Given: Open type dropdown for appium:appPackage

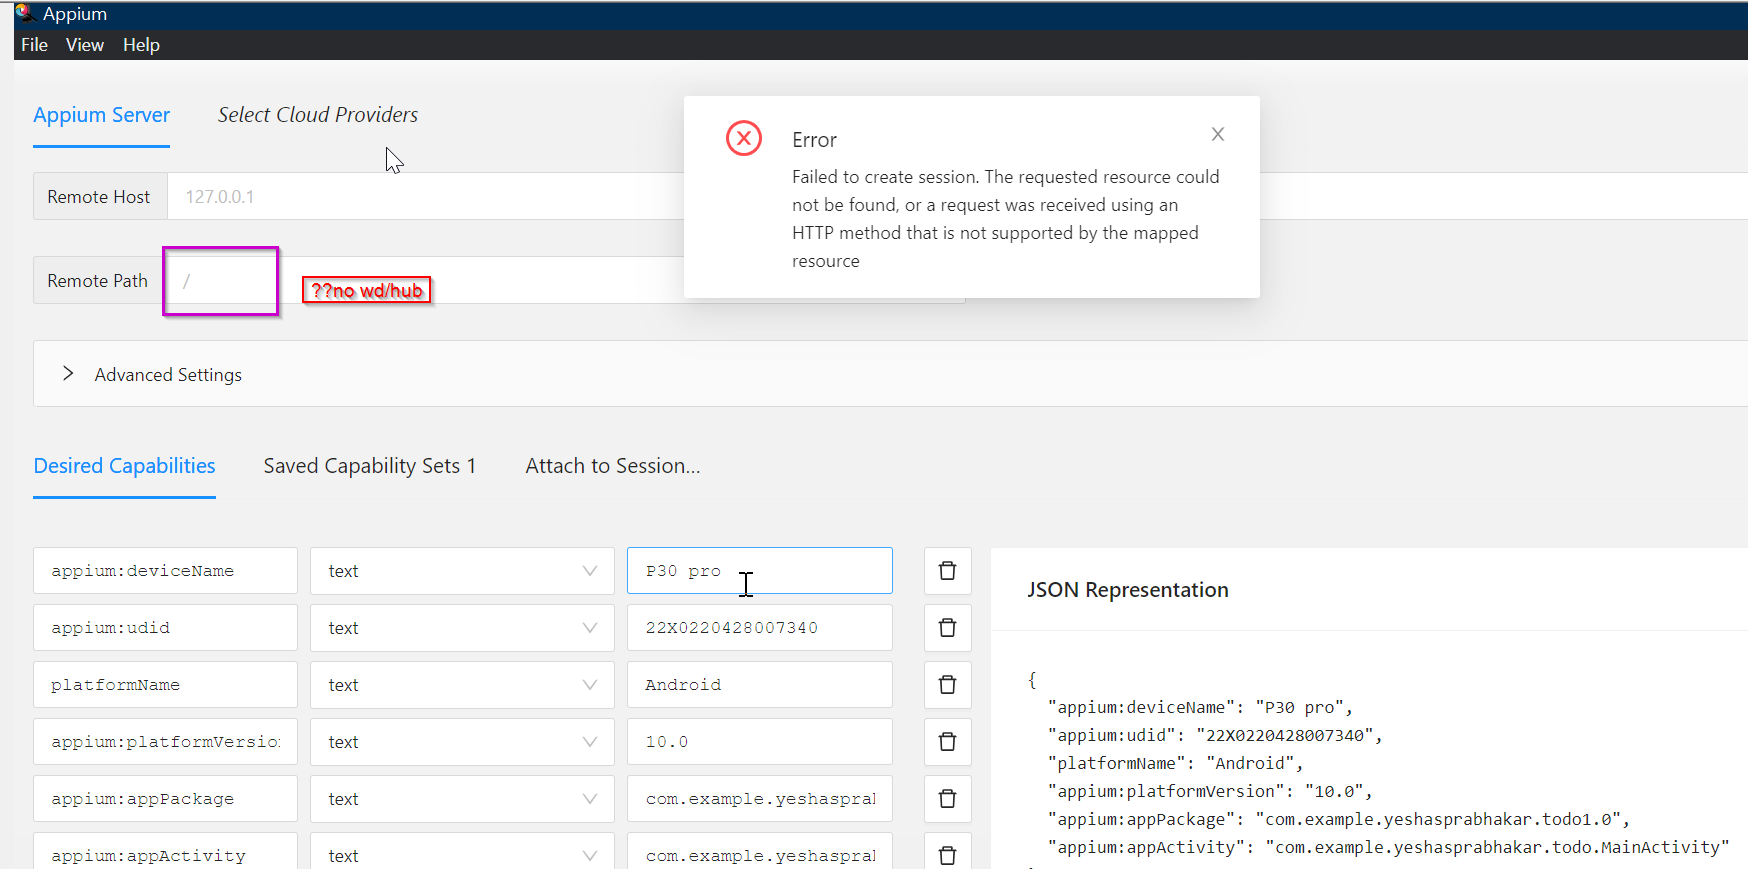Looking at the screenshot, I should [462, 799].
